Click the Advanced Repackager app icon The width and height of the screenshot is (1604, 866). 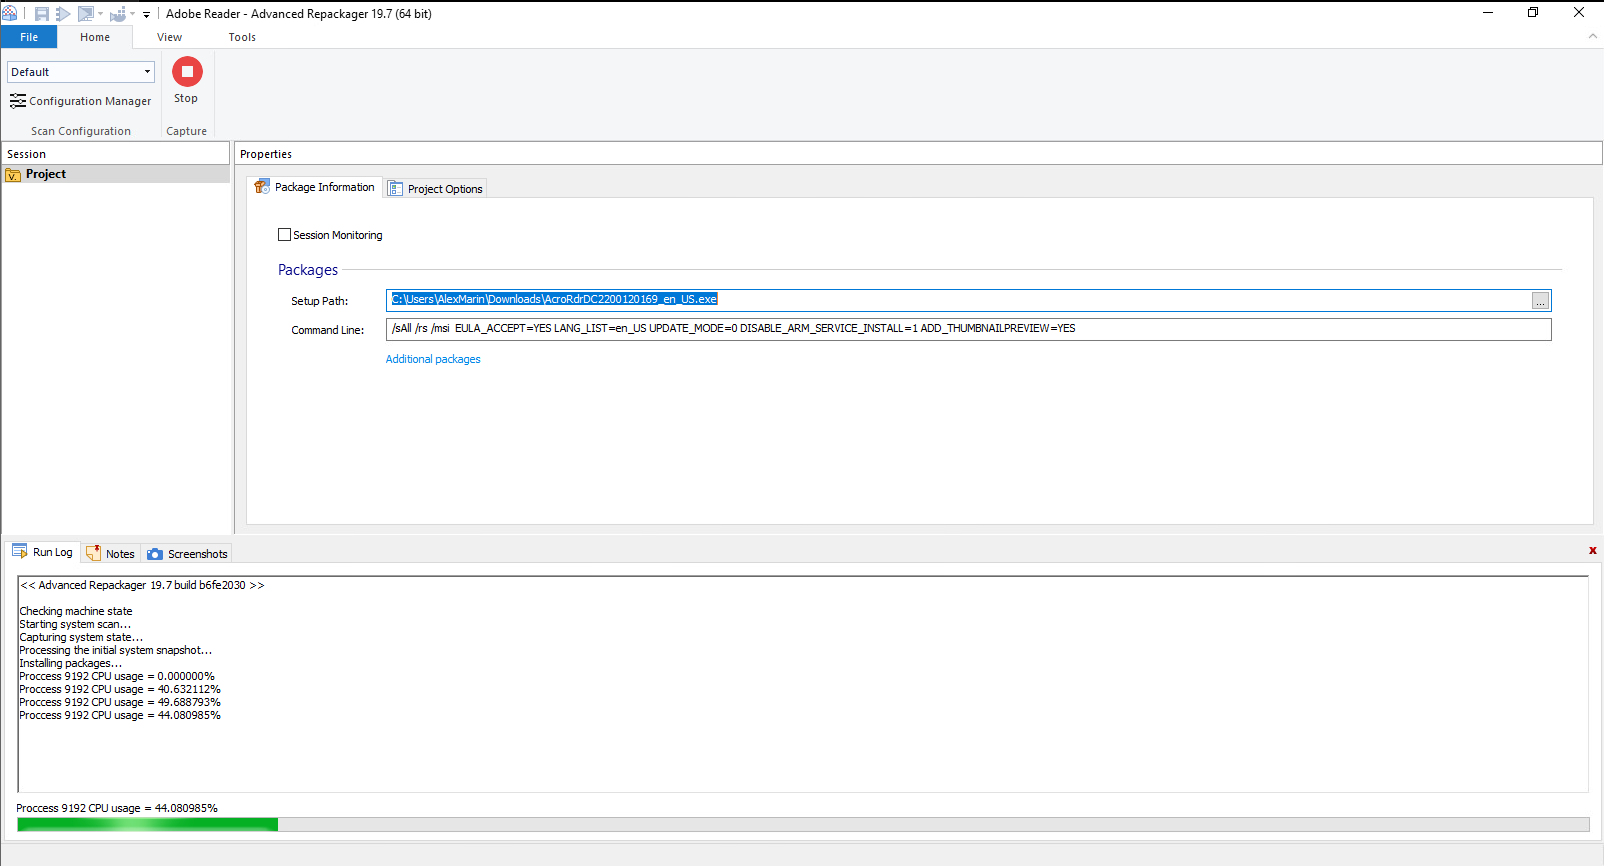(9, 13)
